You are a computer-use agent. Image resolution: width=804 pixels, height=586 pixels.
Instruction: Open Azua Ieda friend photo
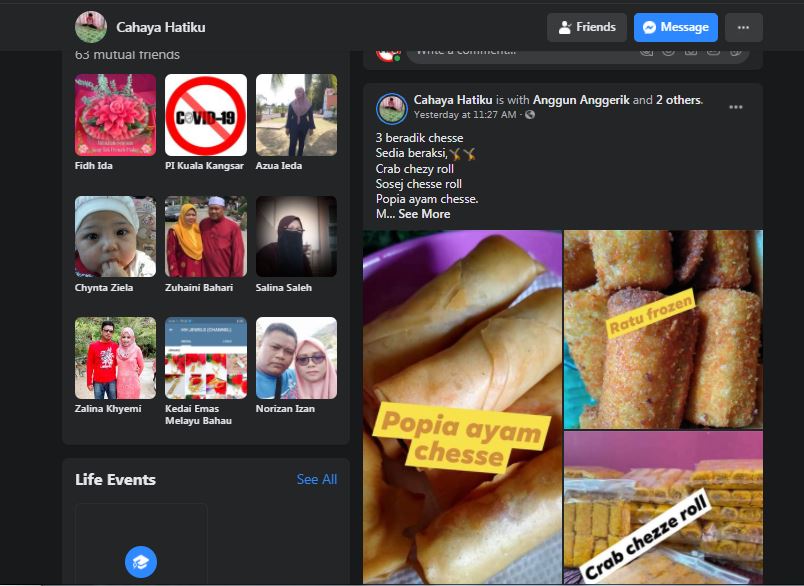coord(296,115)
